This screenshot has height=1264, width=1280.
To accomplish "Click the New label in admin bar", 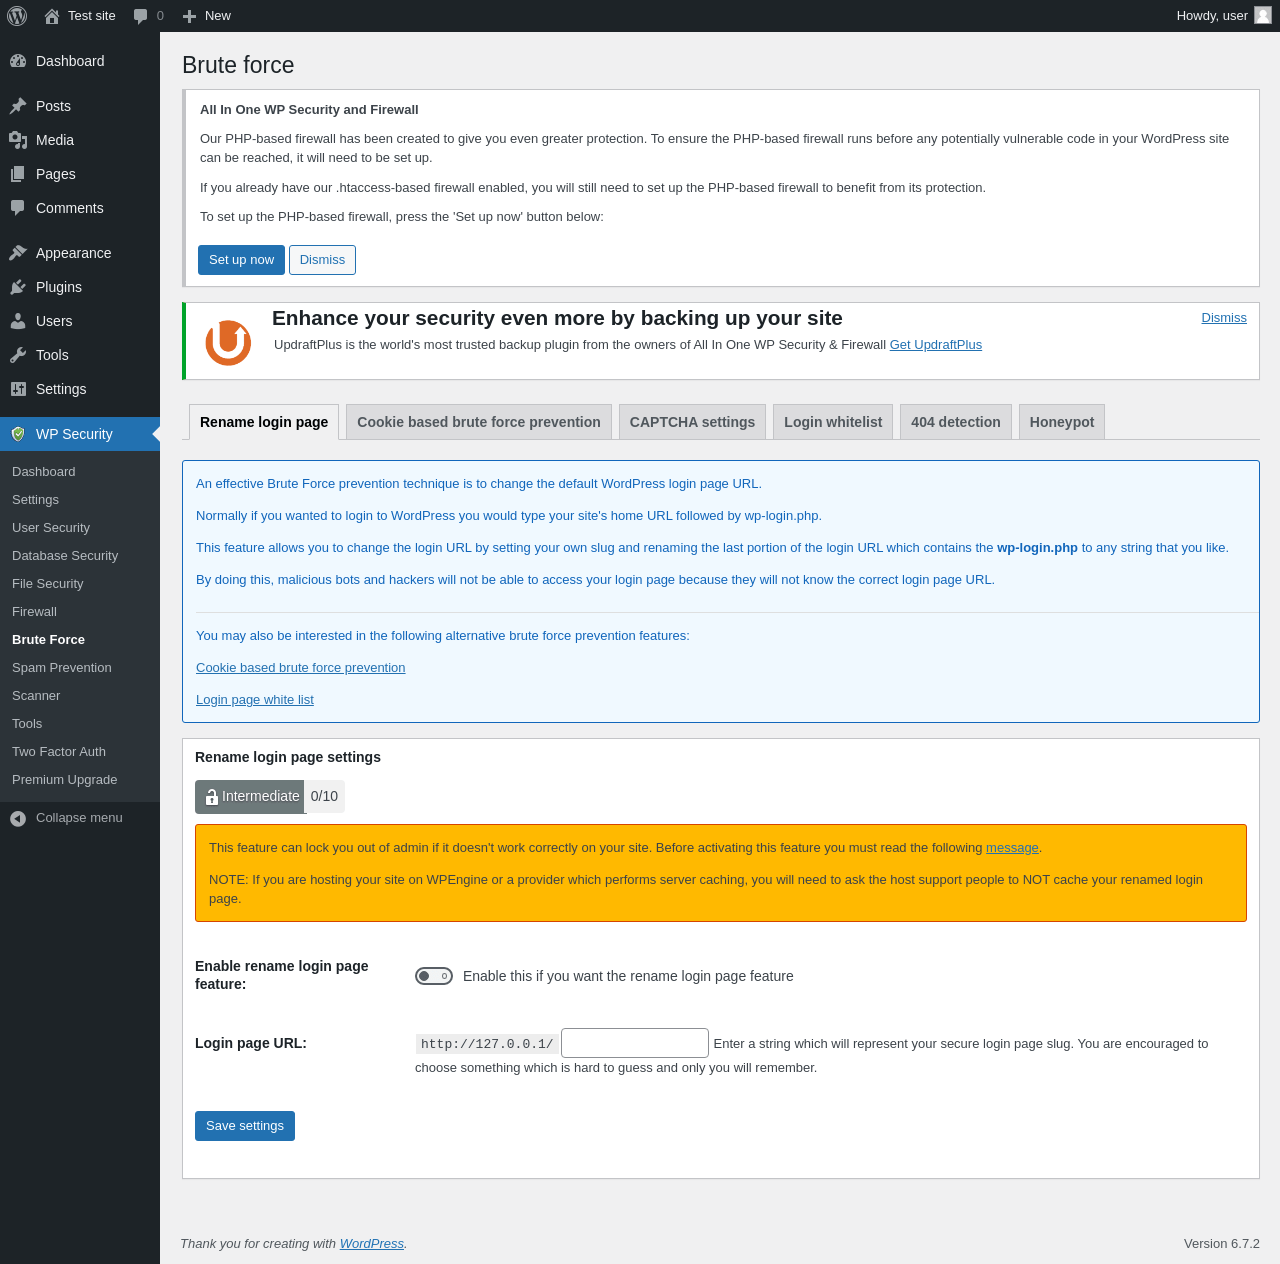I will point(218,16).
